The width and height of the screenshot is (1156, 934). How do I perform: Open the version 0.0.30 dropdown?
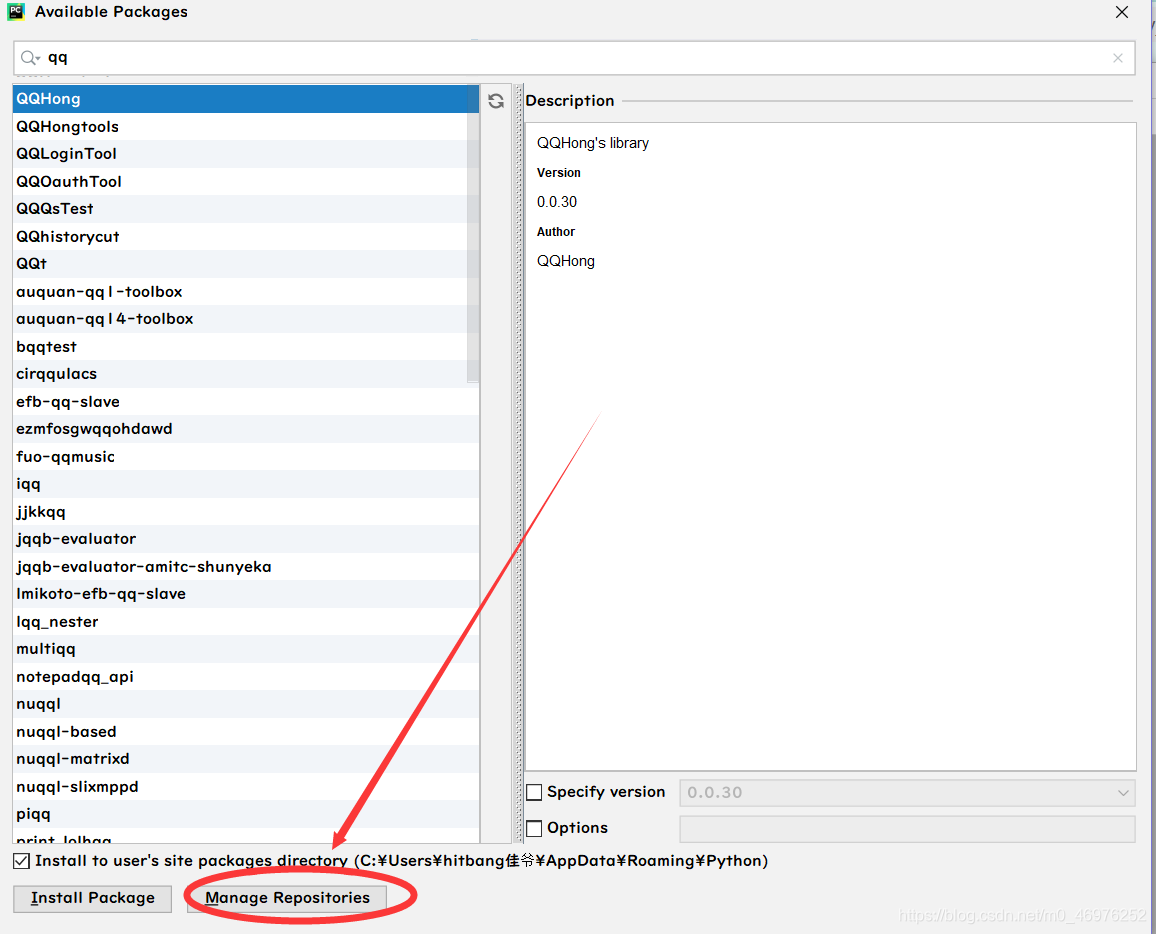tap(907, 792)
